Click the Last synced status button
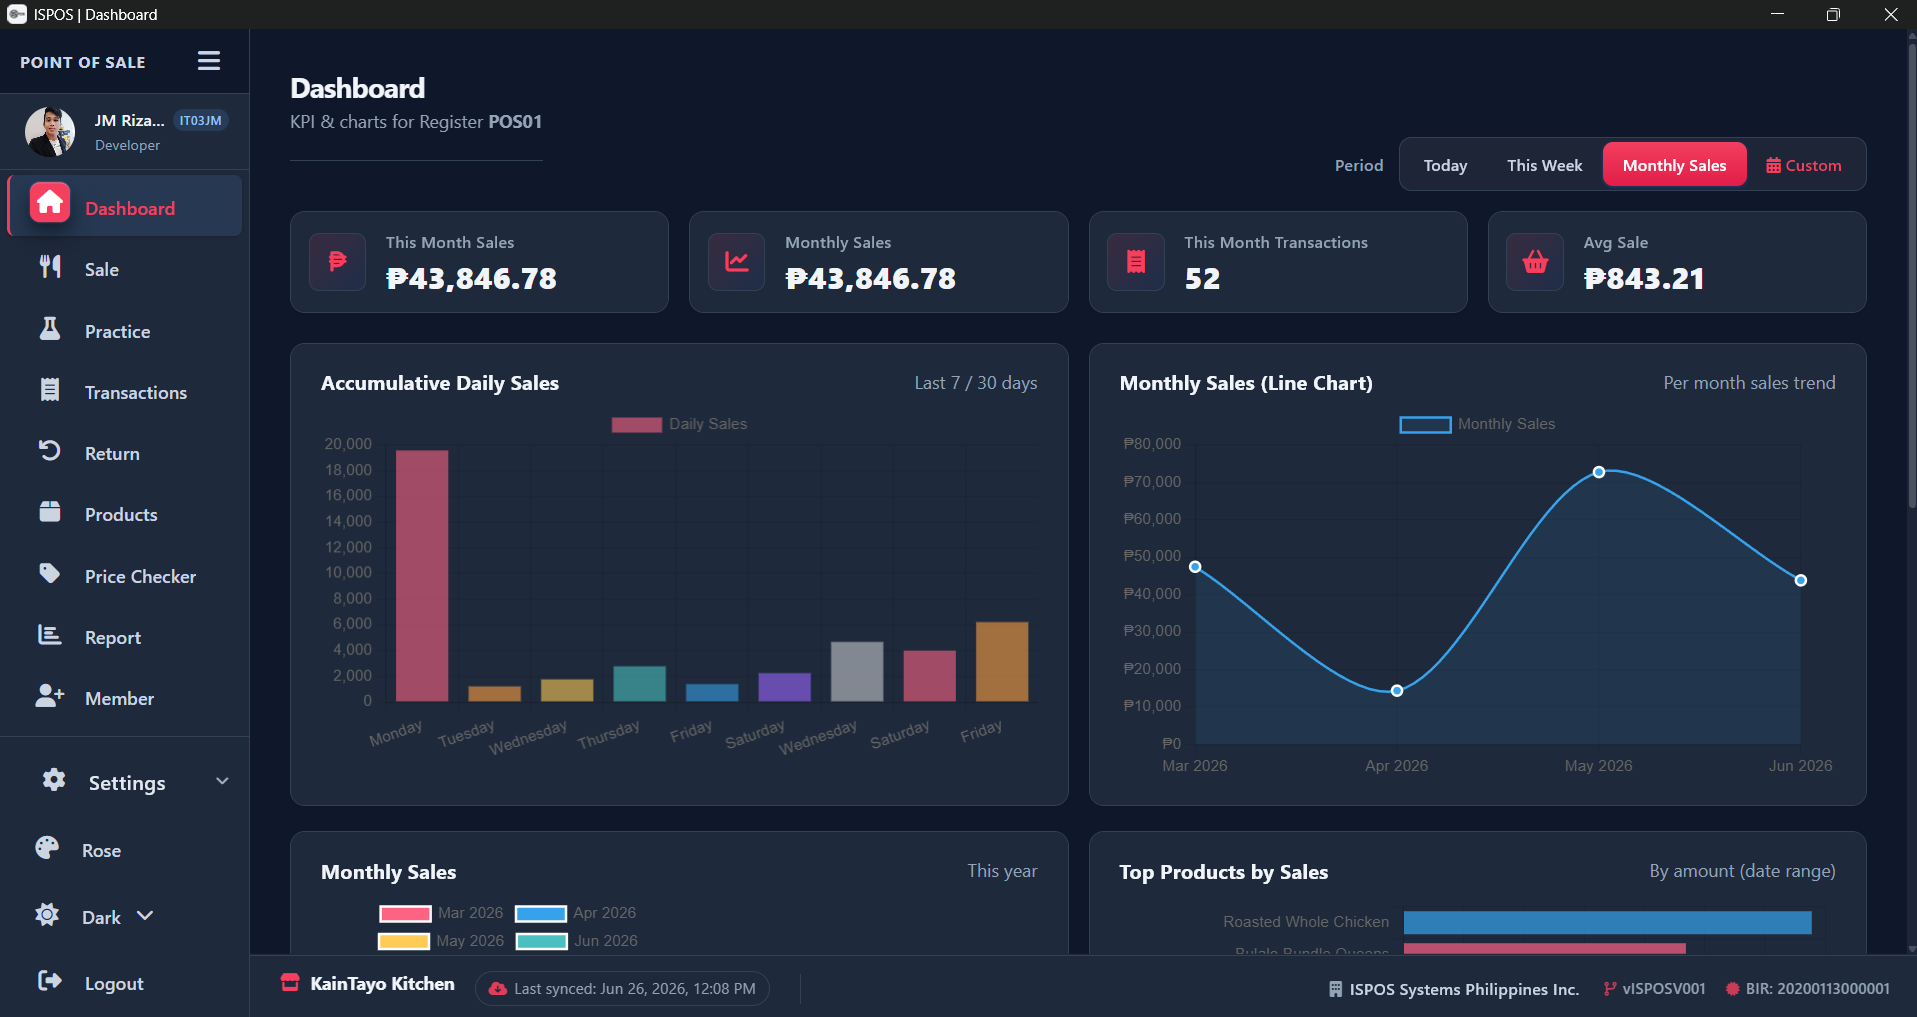The height and width of the screenshot is (1017, 1917). pyautogui.click(x=622, y=988)
